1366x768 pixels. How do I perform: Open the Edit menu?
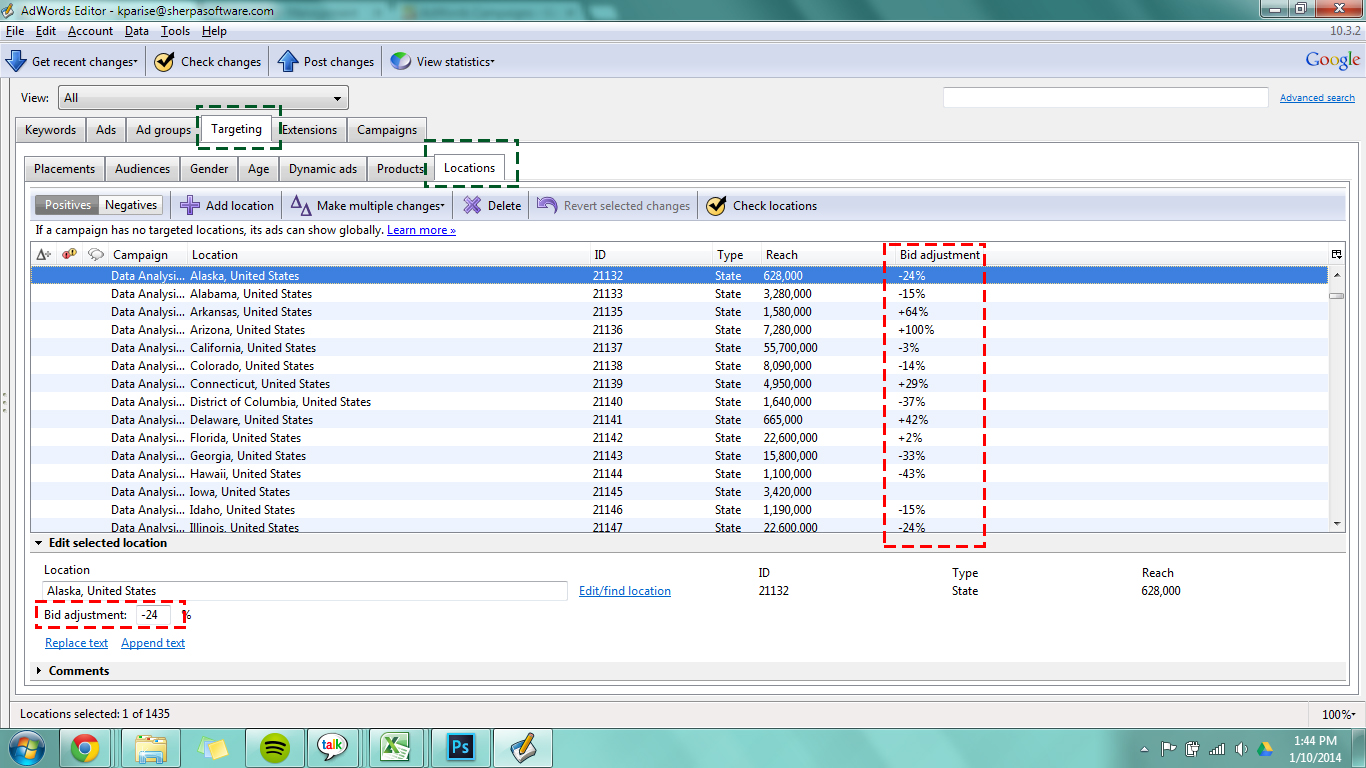[46, 31]
